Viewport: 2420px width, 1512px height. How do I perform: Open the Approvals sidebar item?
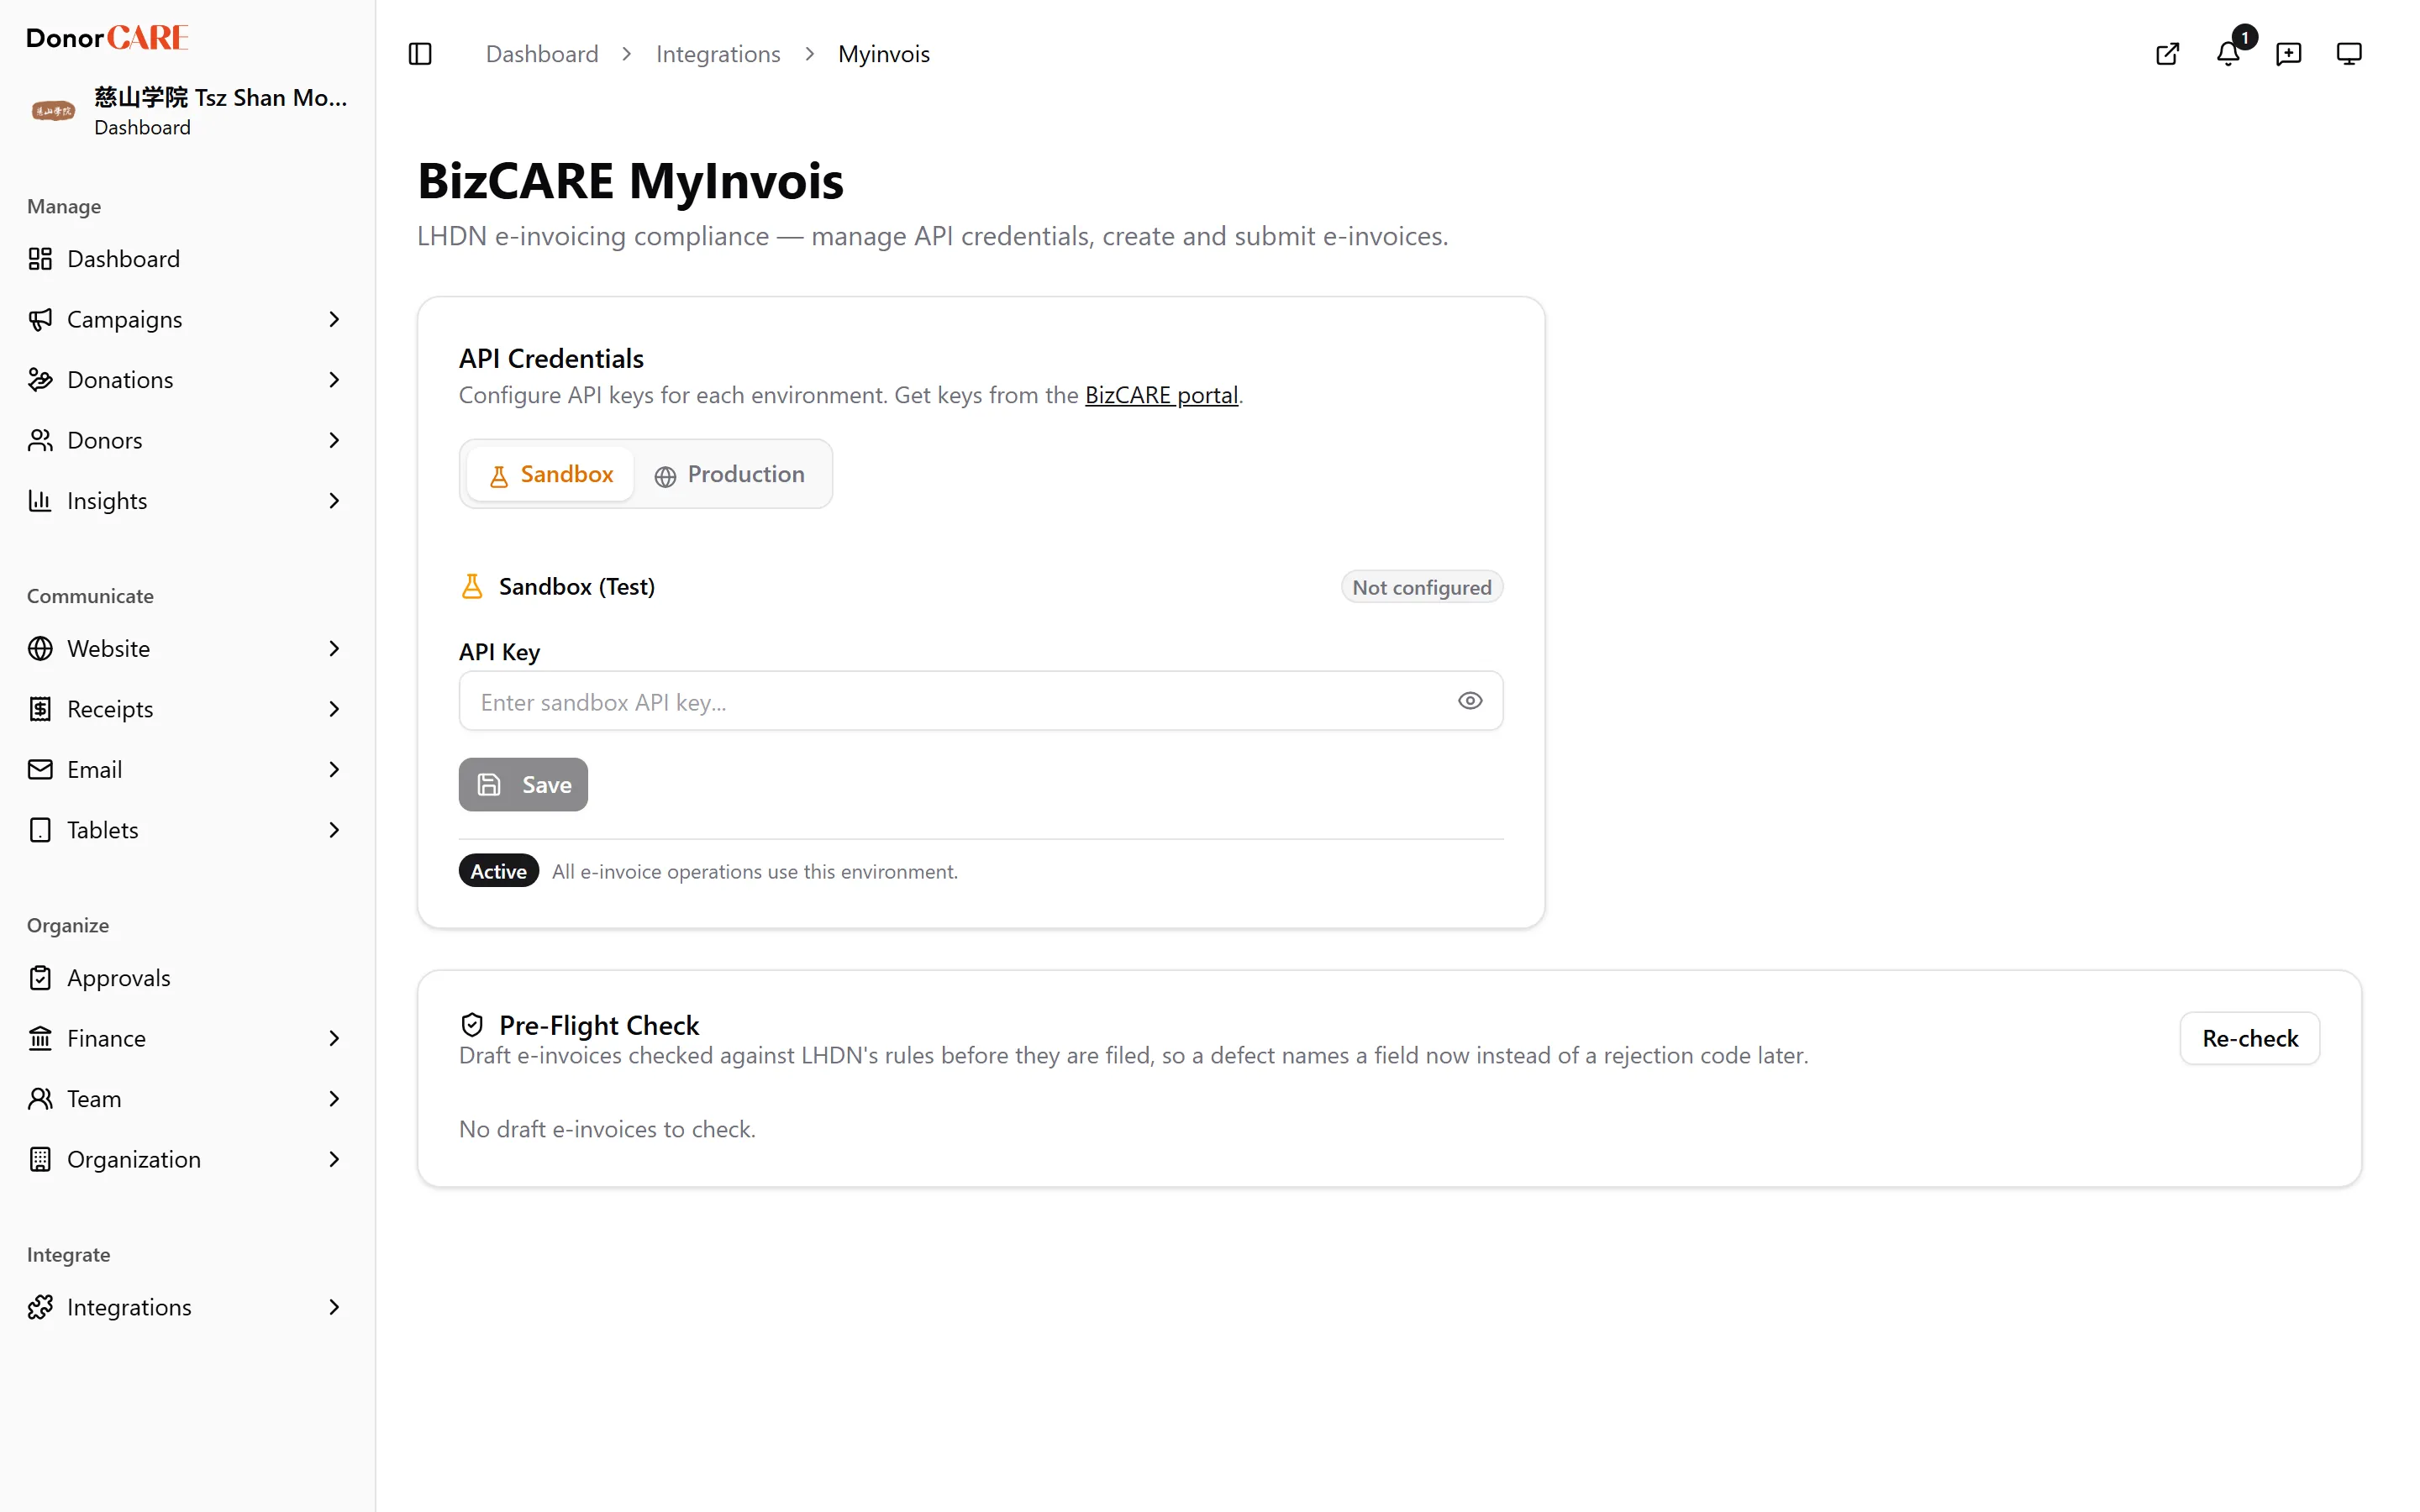187,978
